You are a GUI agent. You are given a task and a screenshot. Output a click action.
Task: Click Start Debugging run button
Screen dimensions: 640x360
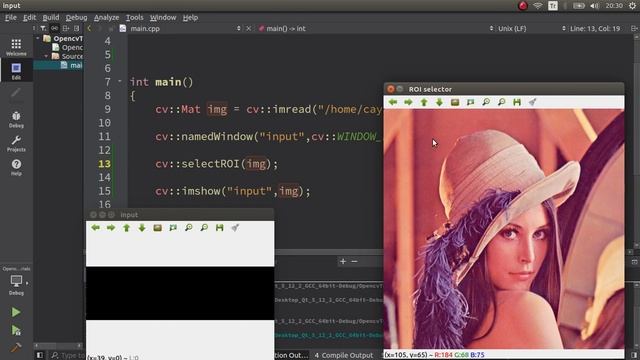pos(16,330)
